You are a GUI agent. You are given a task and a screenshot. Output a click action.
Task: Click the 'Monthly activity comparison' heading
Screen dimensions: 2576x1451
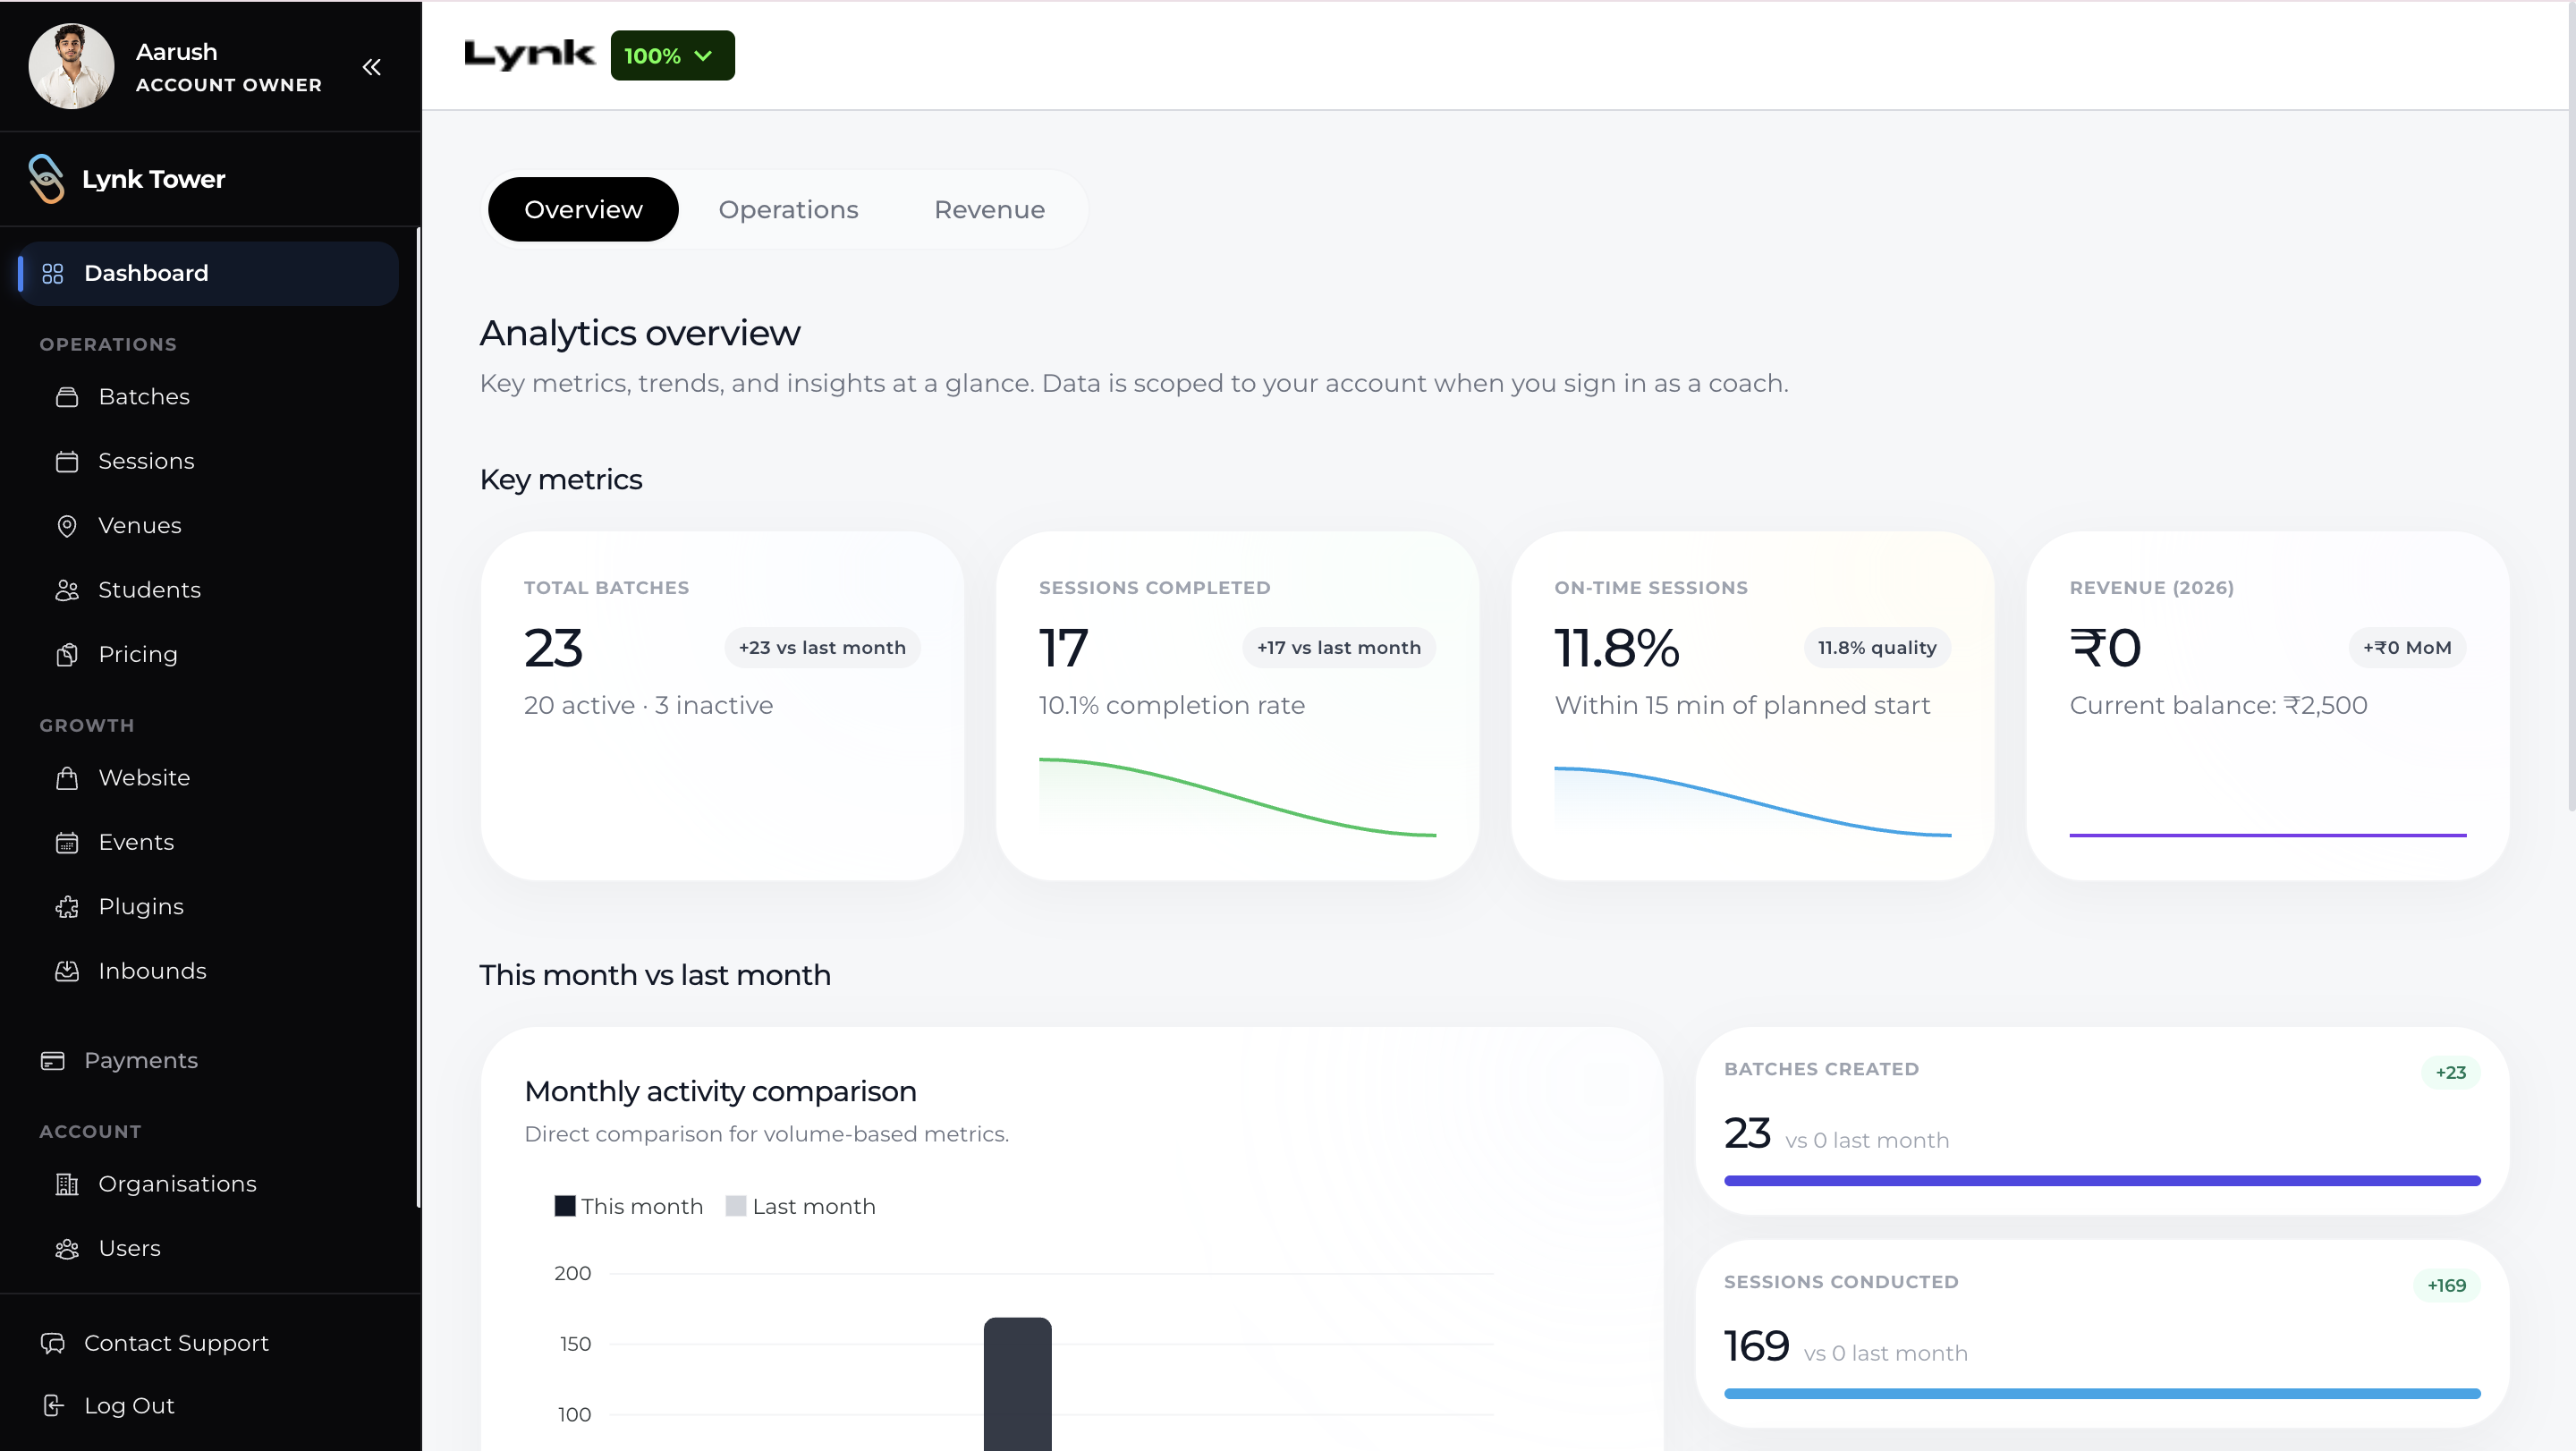pyautogui.click(x=720, y=1092)
